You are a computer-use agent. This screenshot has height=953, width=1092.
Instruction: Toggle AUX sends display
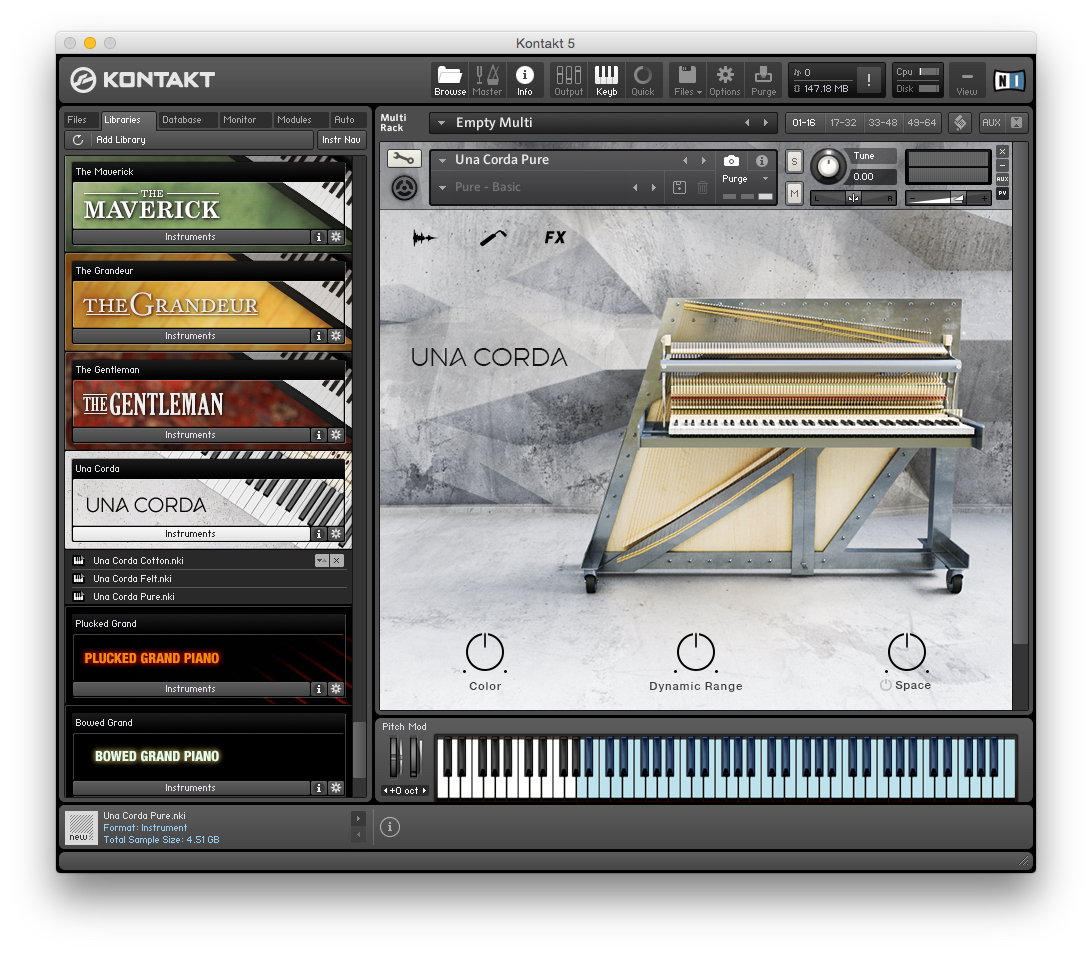point(989,122)
